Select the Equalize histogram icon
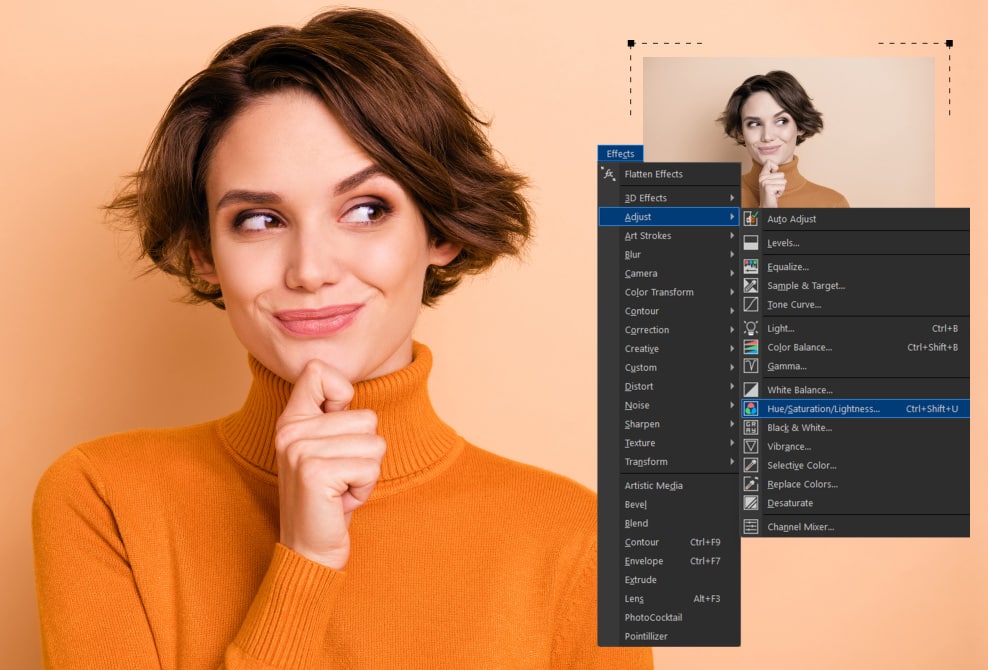Viewport: 988px width, 670px height. click(751, 267)
